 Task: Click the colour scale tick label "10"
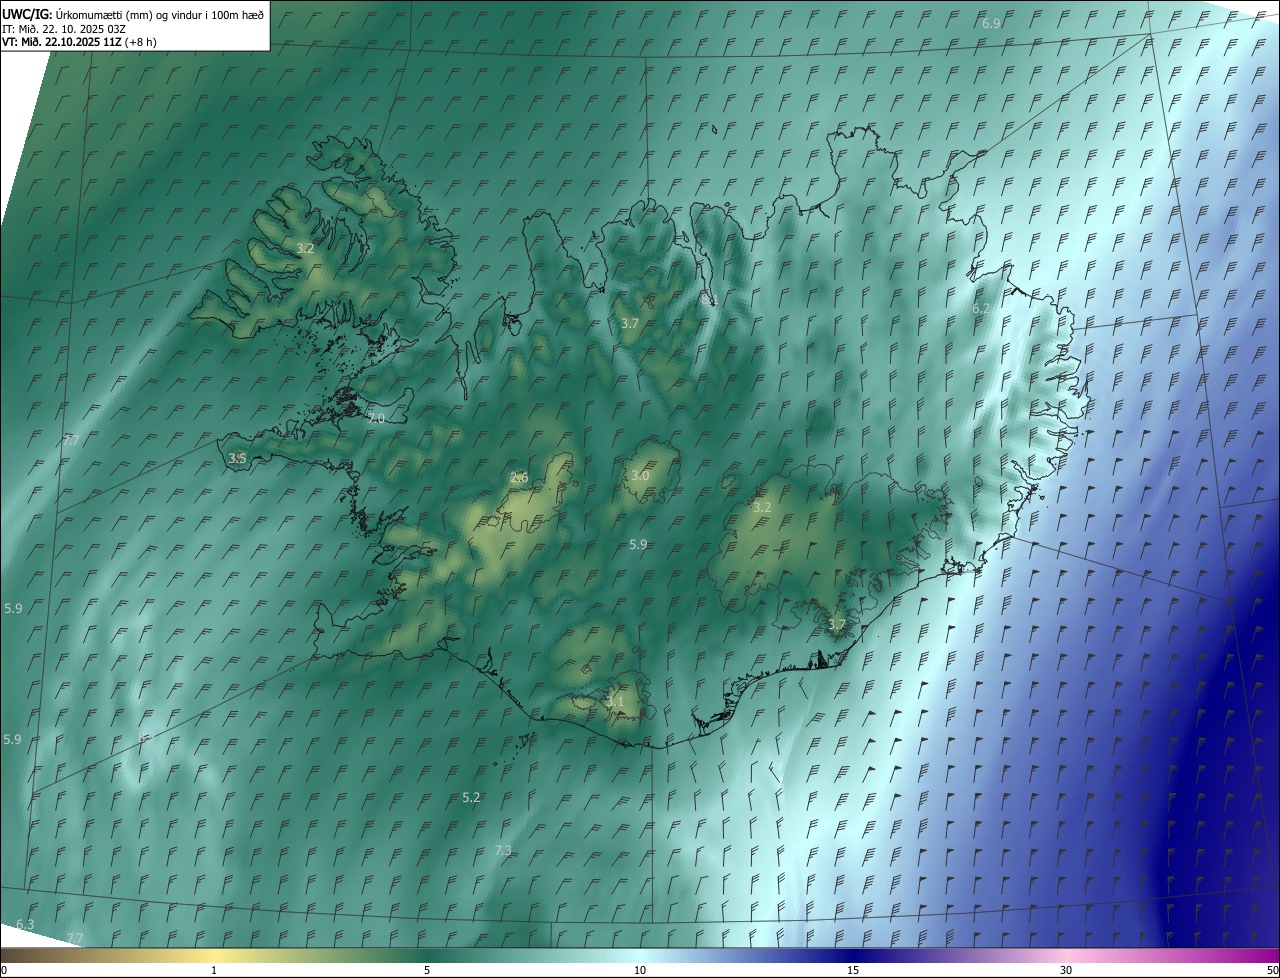(x=640, y=970)
